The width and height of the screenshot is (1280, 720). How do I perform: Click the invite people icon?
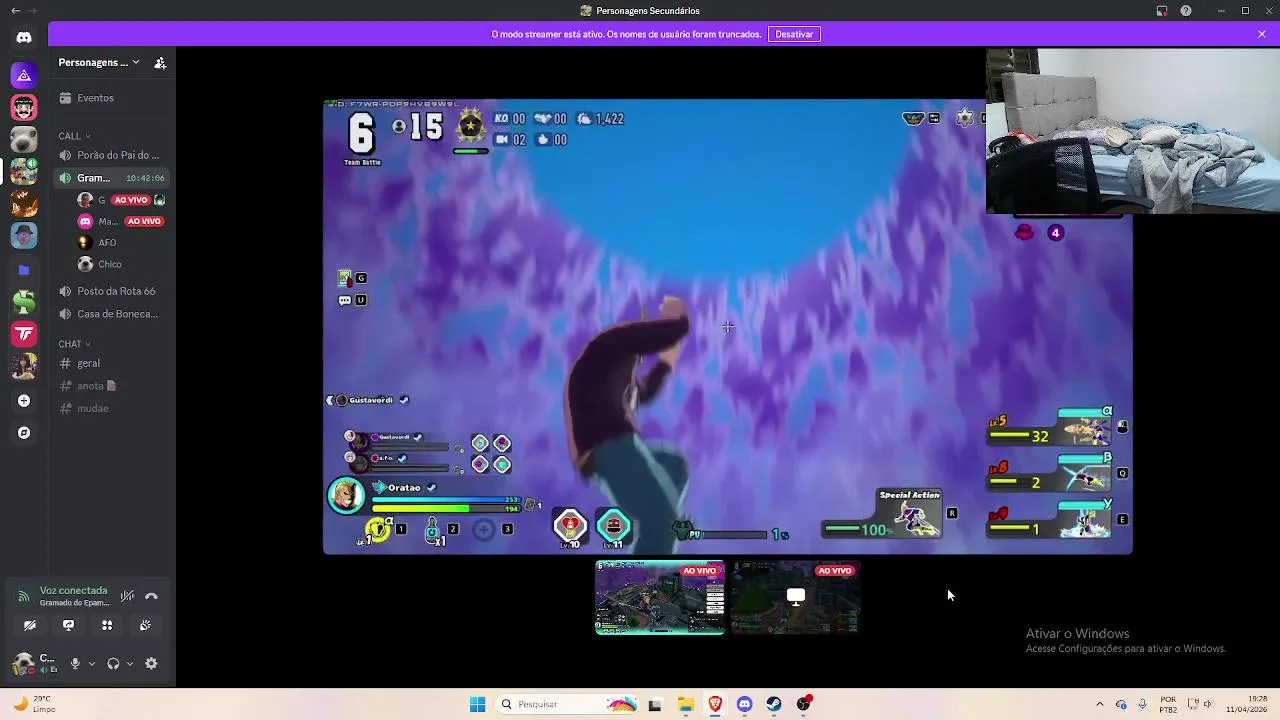[160, 63]
